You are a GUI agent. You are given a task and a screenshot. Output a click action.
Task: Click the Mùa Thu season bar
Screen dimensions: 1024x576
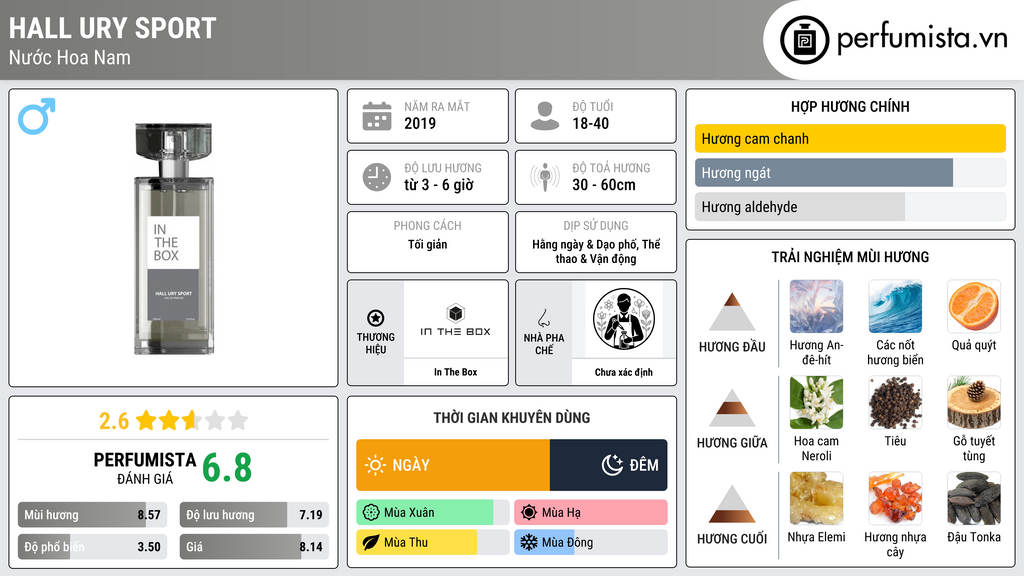tap(433, 542)
